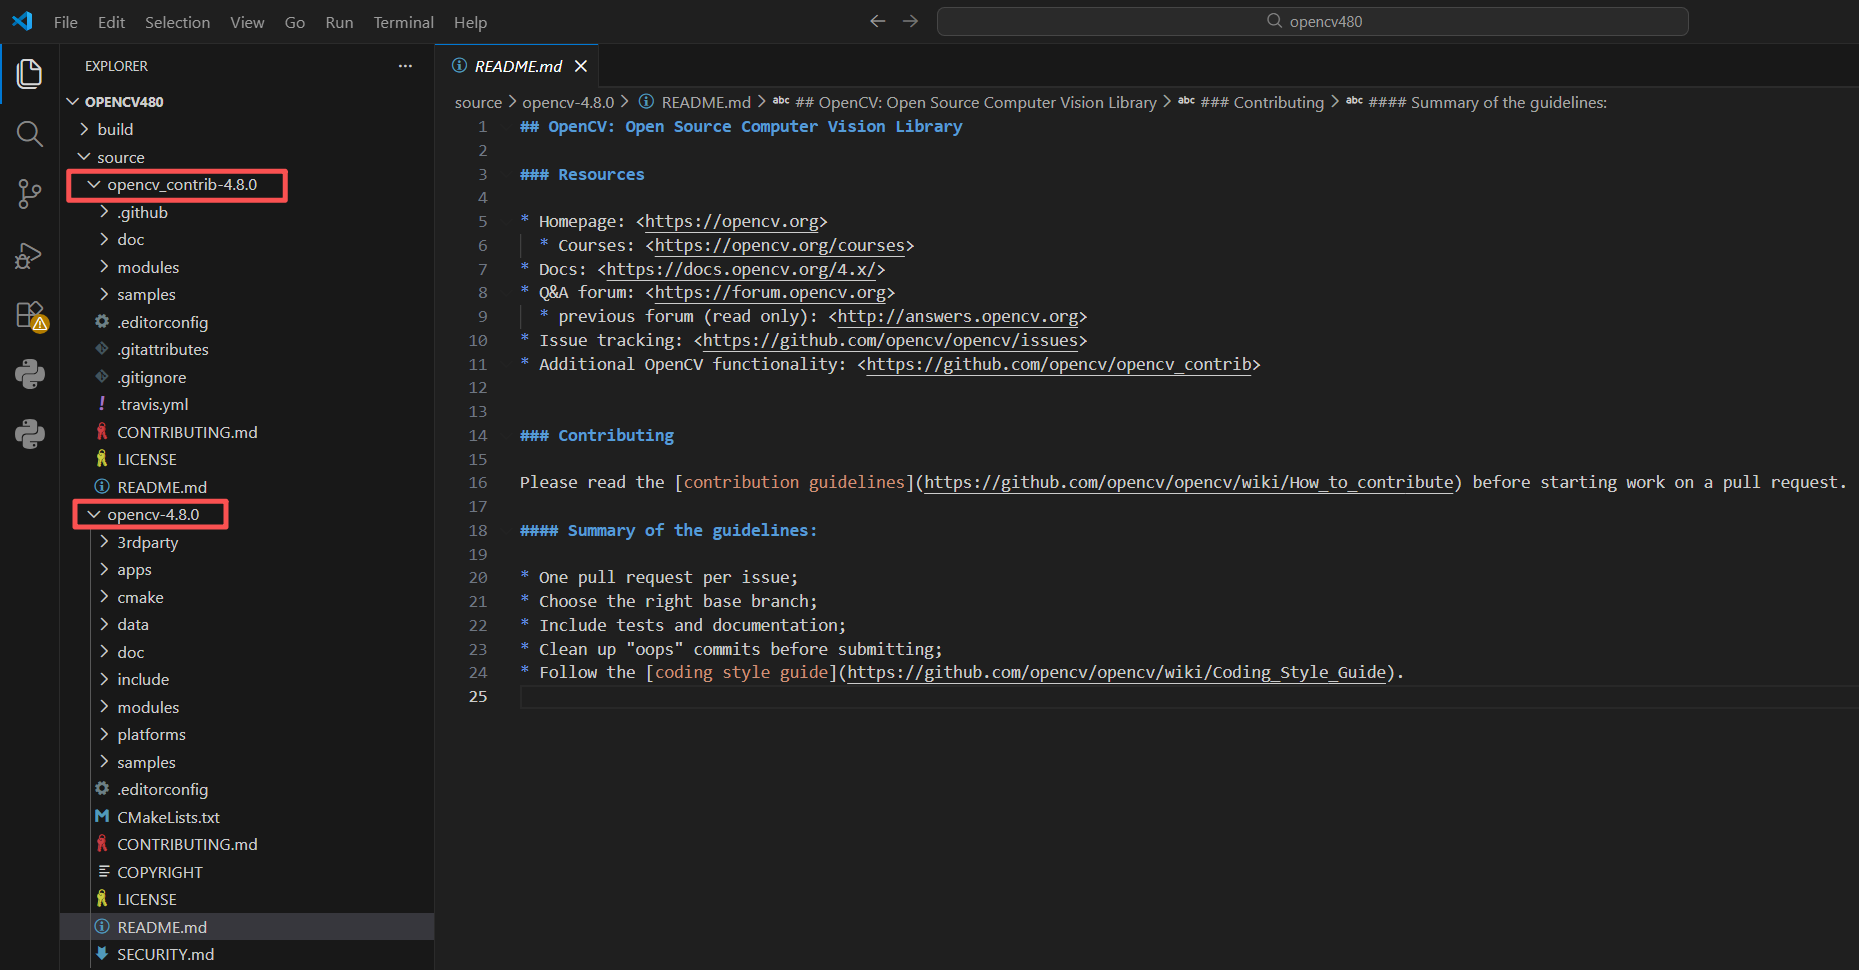
Task: Open the COPYRIGHT file
Action: tap(247, 872)
